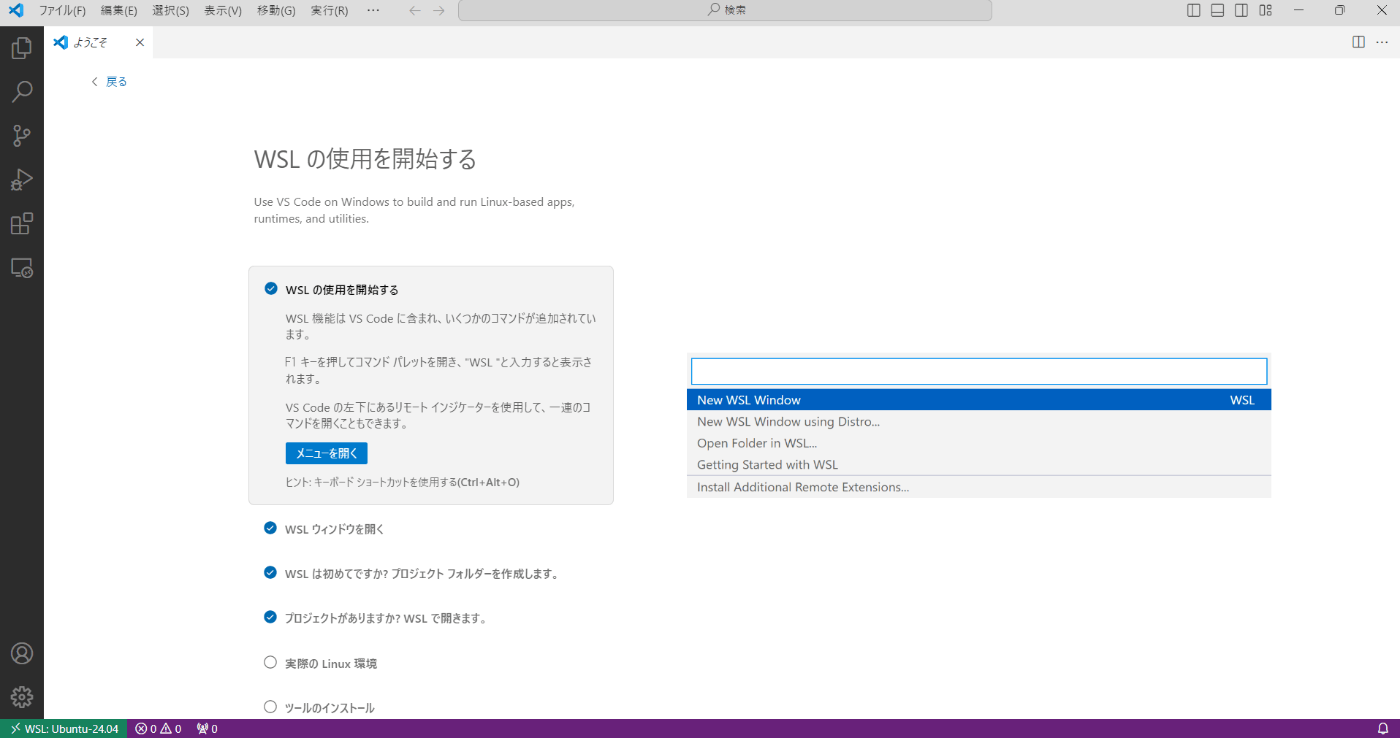Screen dimensions: 1400x738
Task: Toggle the bottom panel layout icon
Action: 1218,10
